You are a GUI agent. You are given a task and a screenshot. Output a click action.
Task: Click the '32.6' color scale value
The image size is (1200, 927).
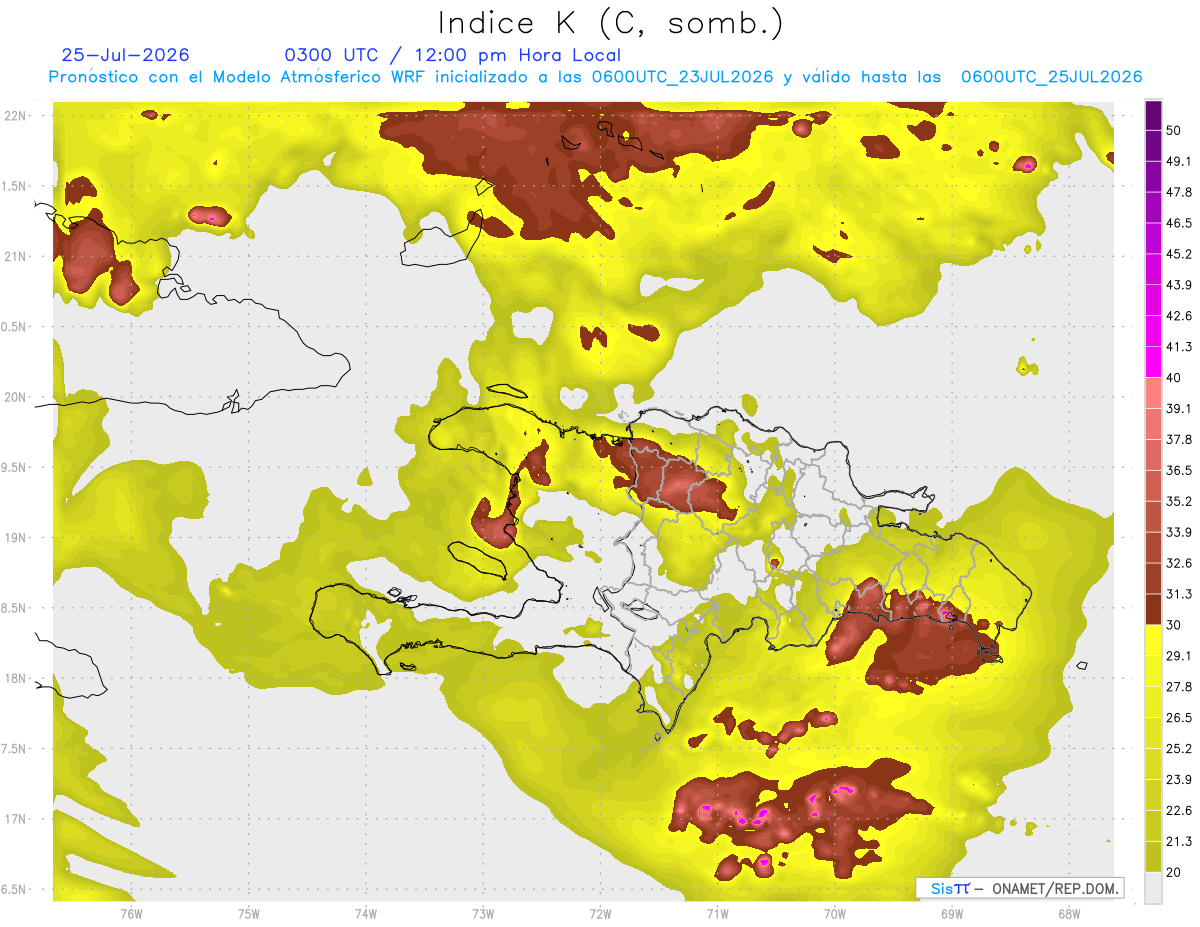[1179, 563]
